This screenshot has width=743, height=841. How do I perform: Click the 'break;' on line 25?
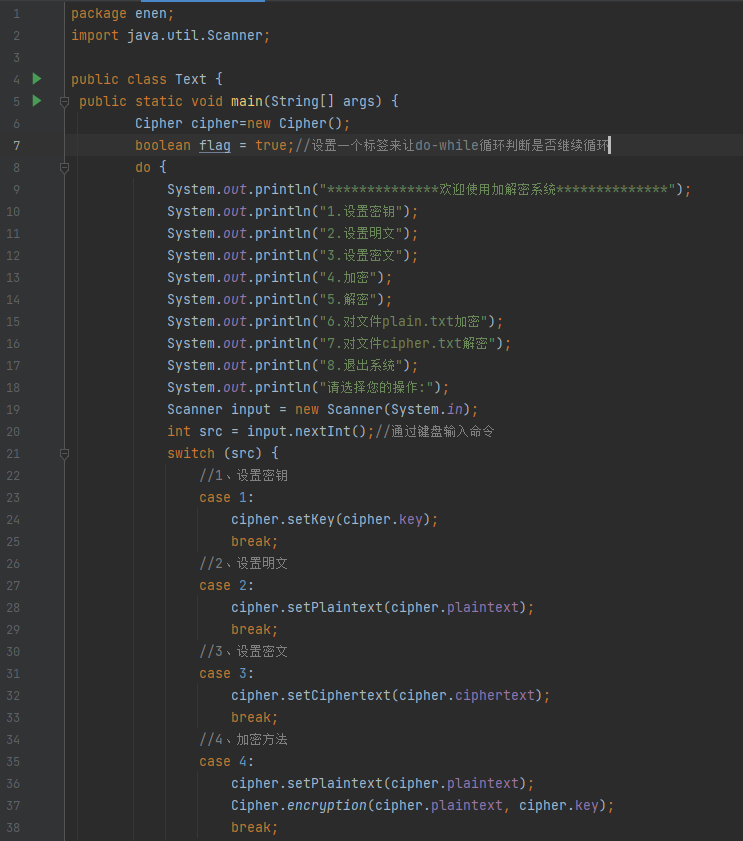tap(255, 541)
